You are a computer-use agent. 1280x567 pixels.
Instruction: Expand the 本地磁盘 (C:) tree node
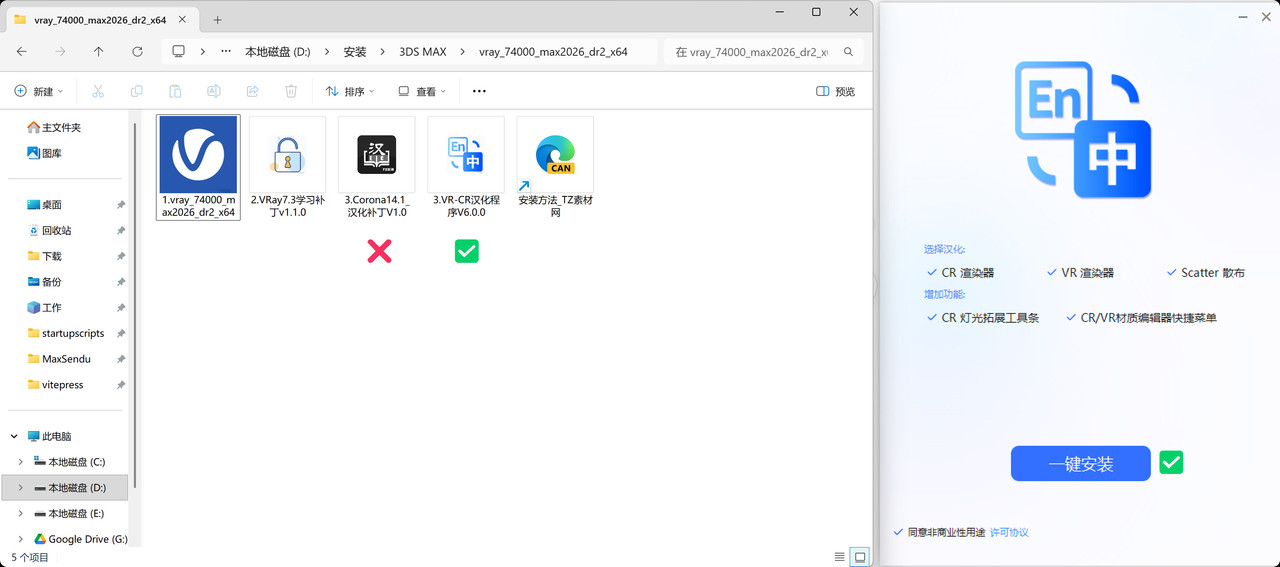point(21,462)
